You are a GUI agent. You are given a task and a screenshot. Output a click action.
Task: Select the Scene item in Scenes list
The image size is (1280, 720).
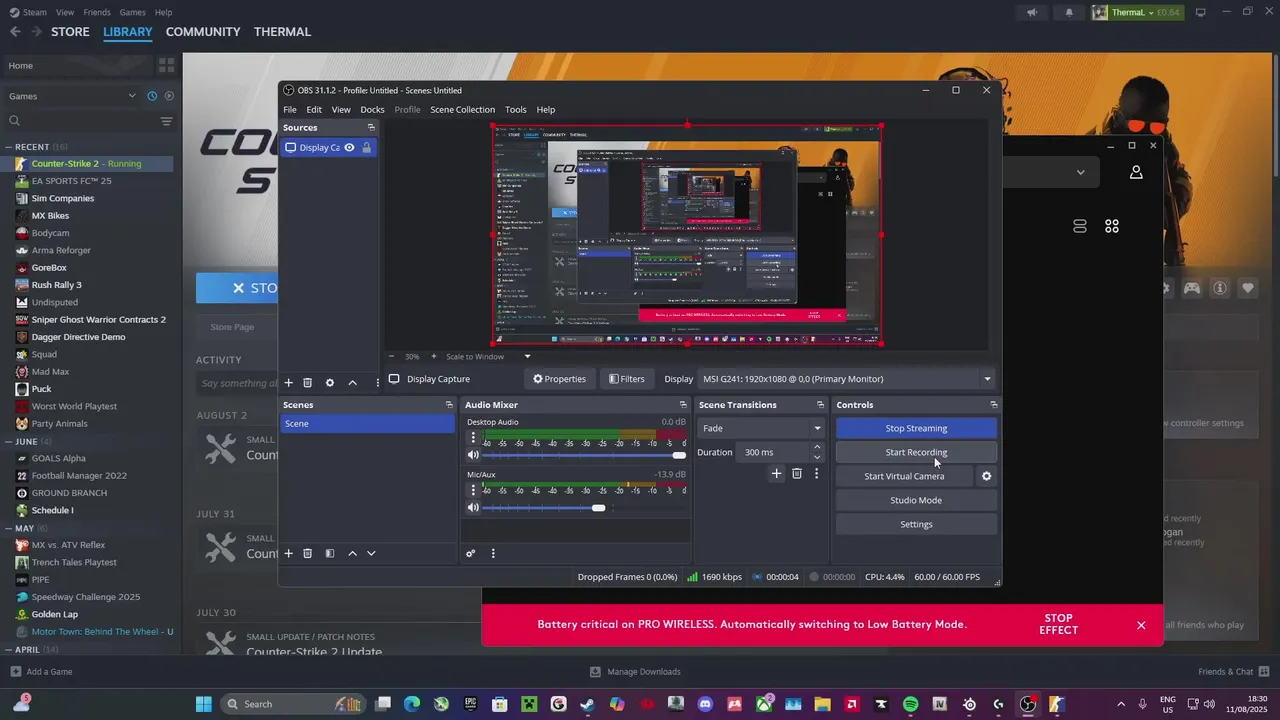(368, 423)
